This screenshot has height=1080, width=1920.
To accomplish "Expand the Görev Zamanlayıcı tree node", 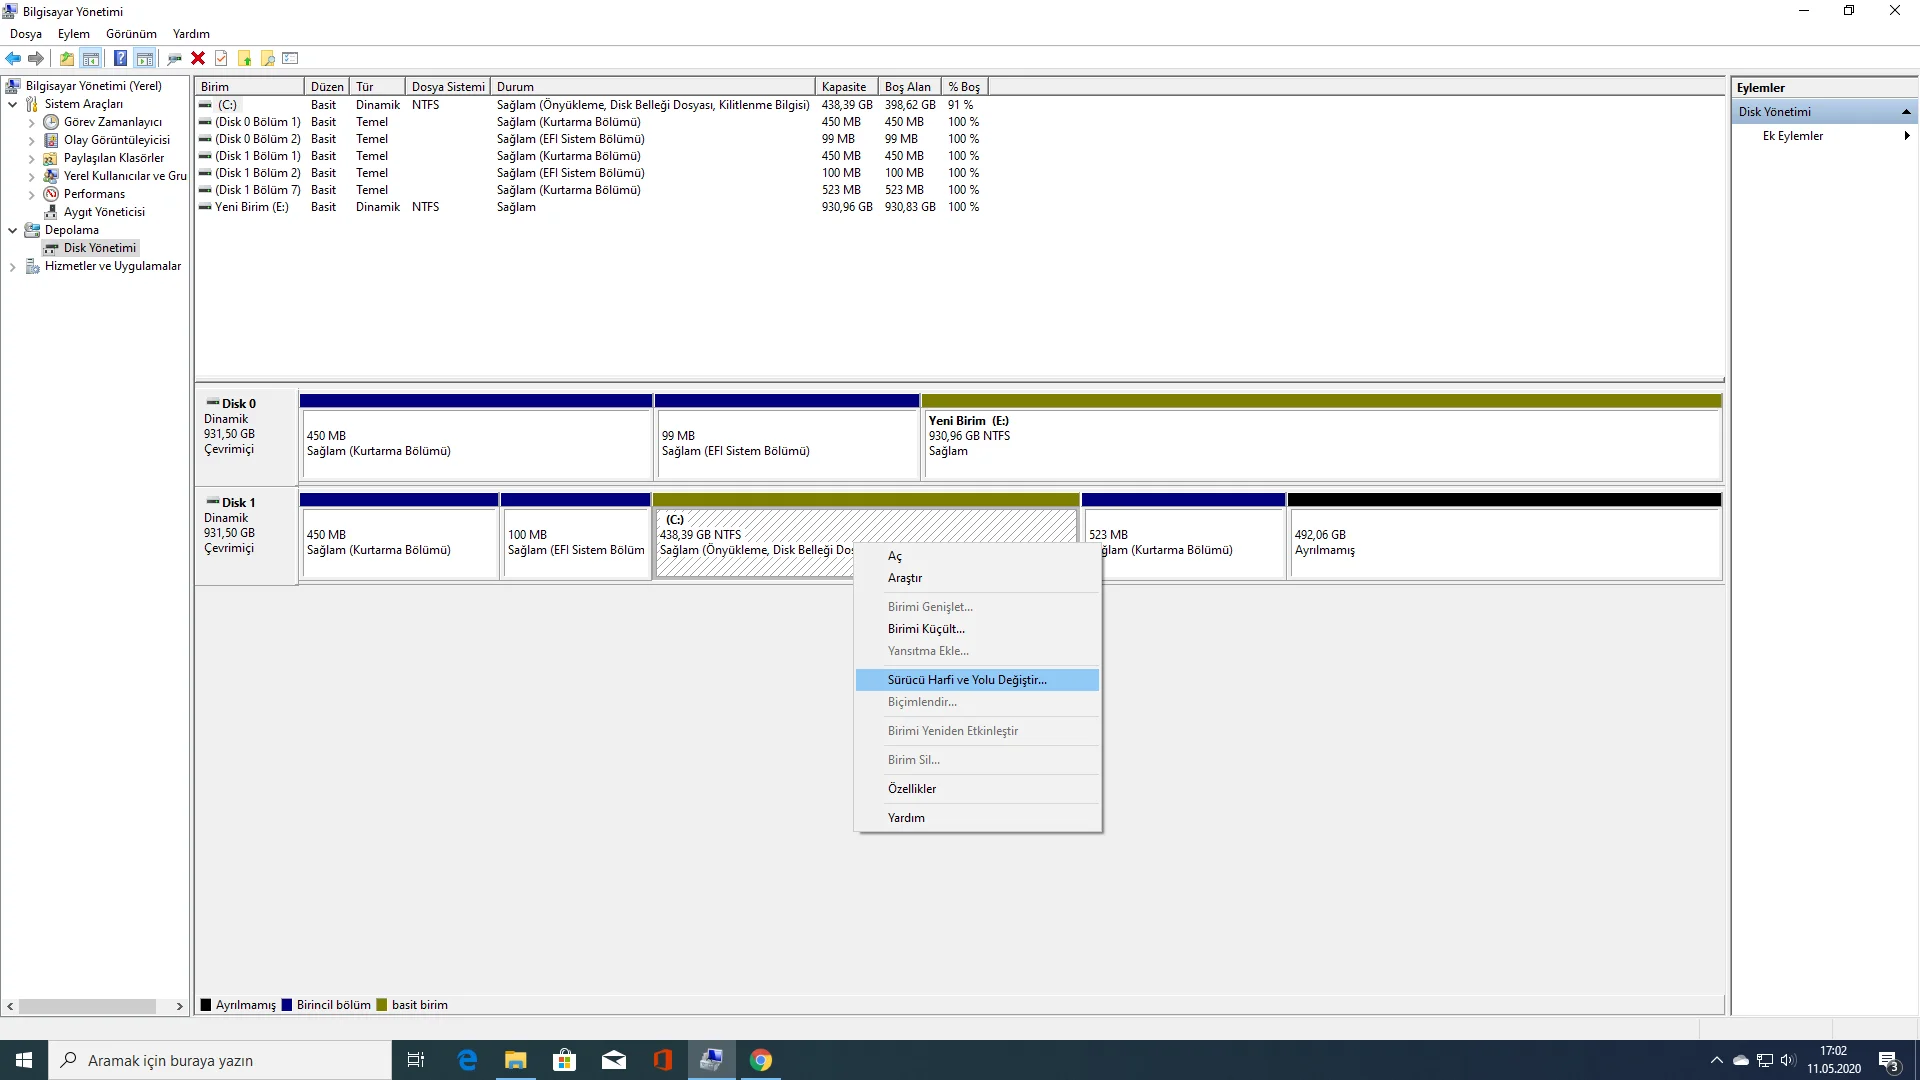I will click(31, 123).
